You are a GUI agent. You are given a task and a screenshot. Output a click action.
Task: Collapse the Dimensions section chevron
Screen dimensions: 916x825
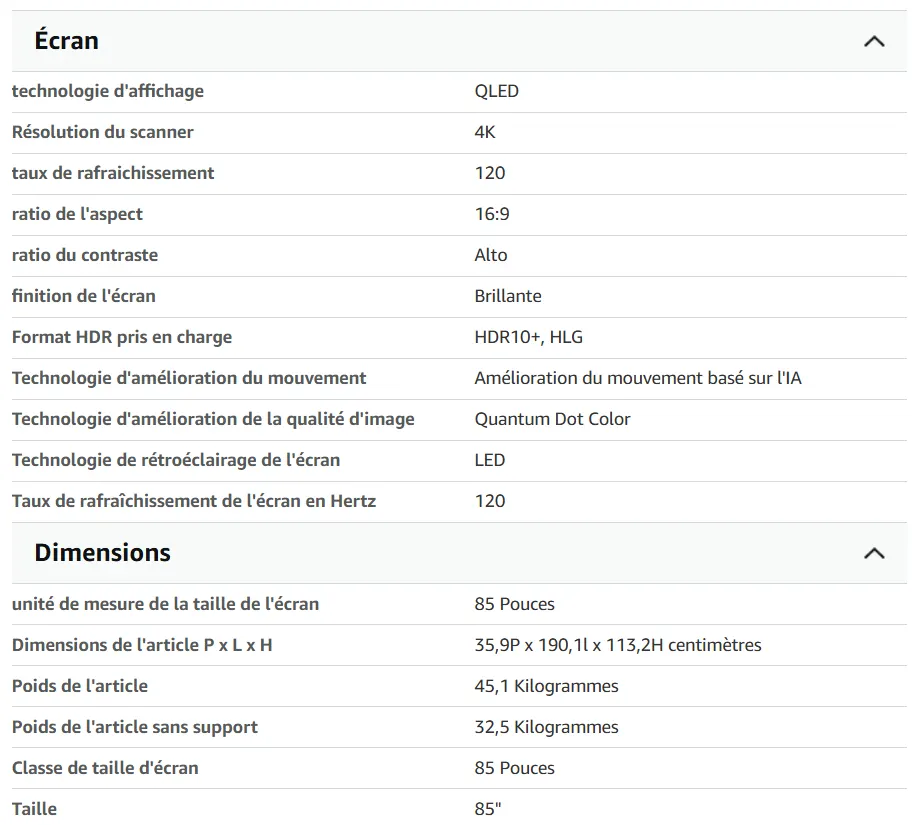point(874,553)
